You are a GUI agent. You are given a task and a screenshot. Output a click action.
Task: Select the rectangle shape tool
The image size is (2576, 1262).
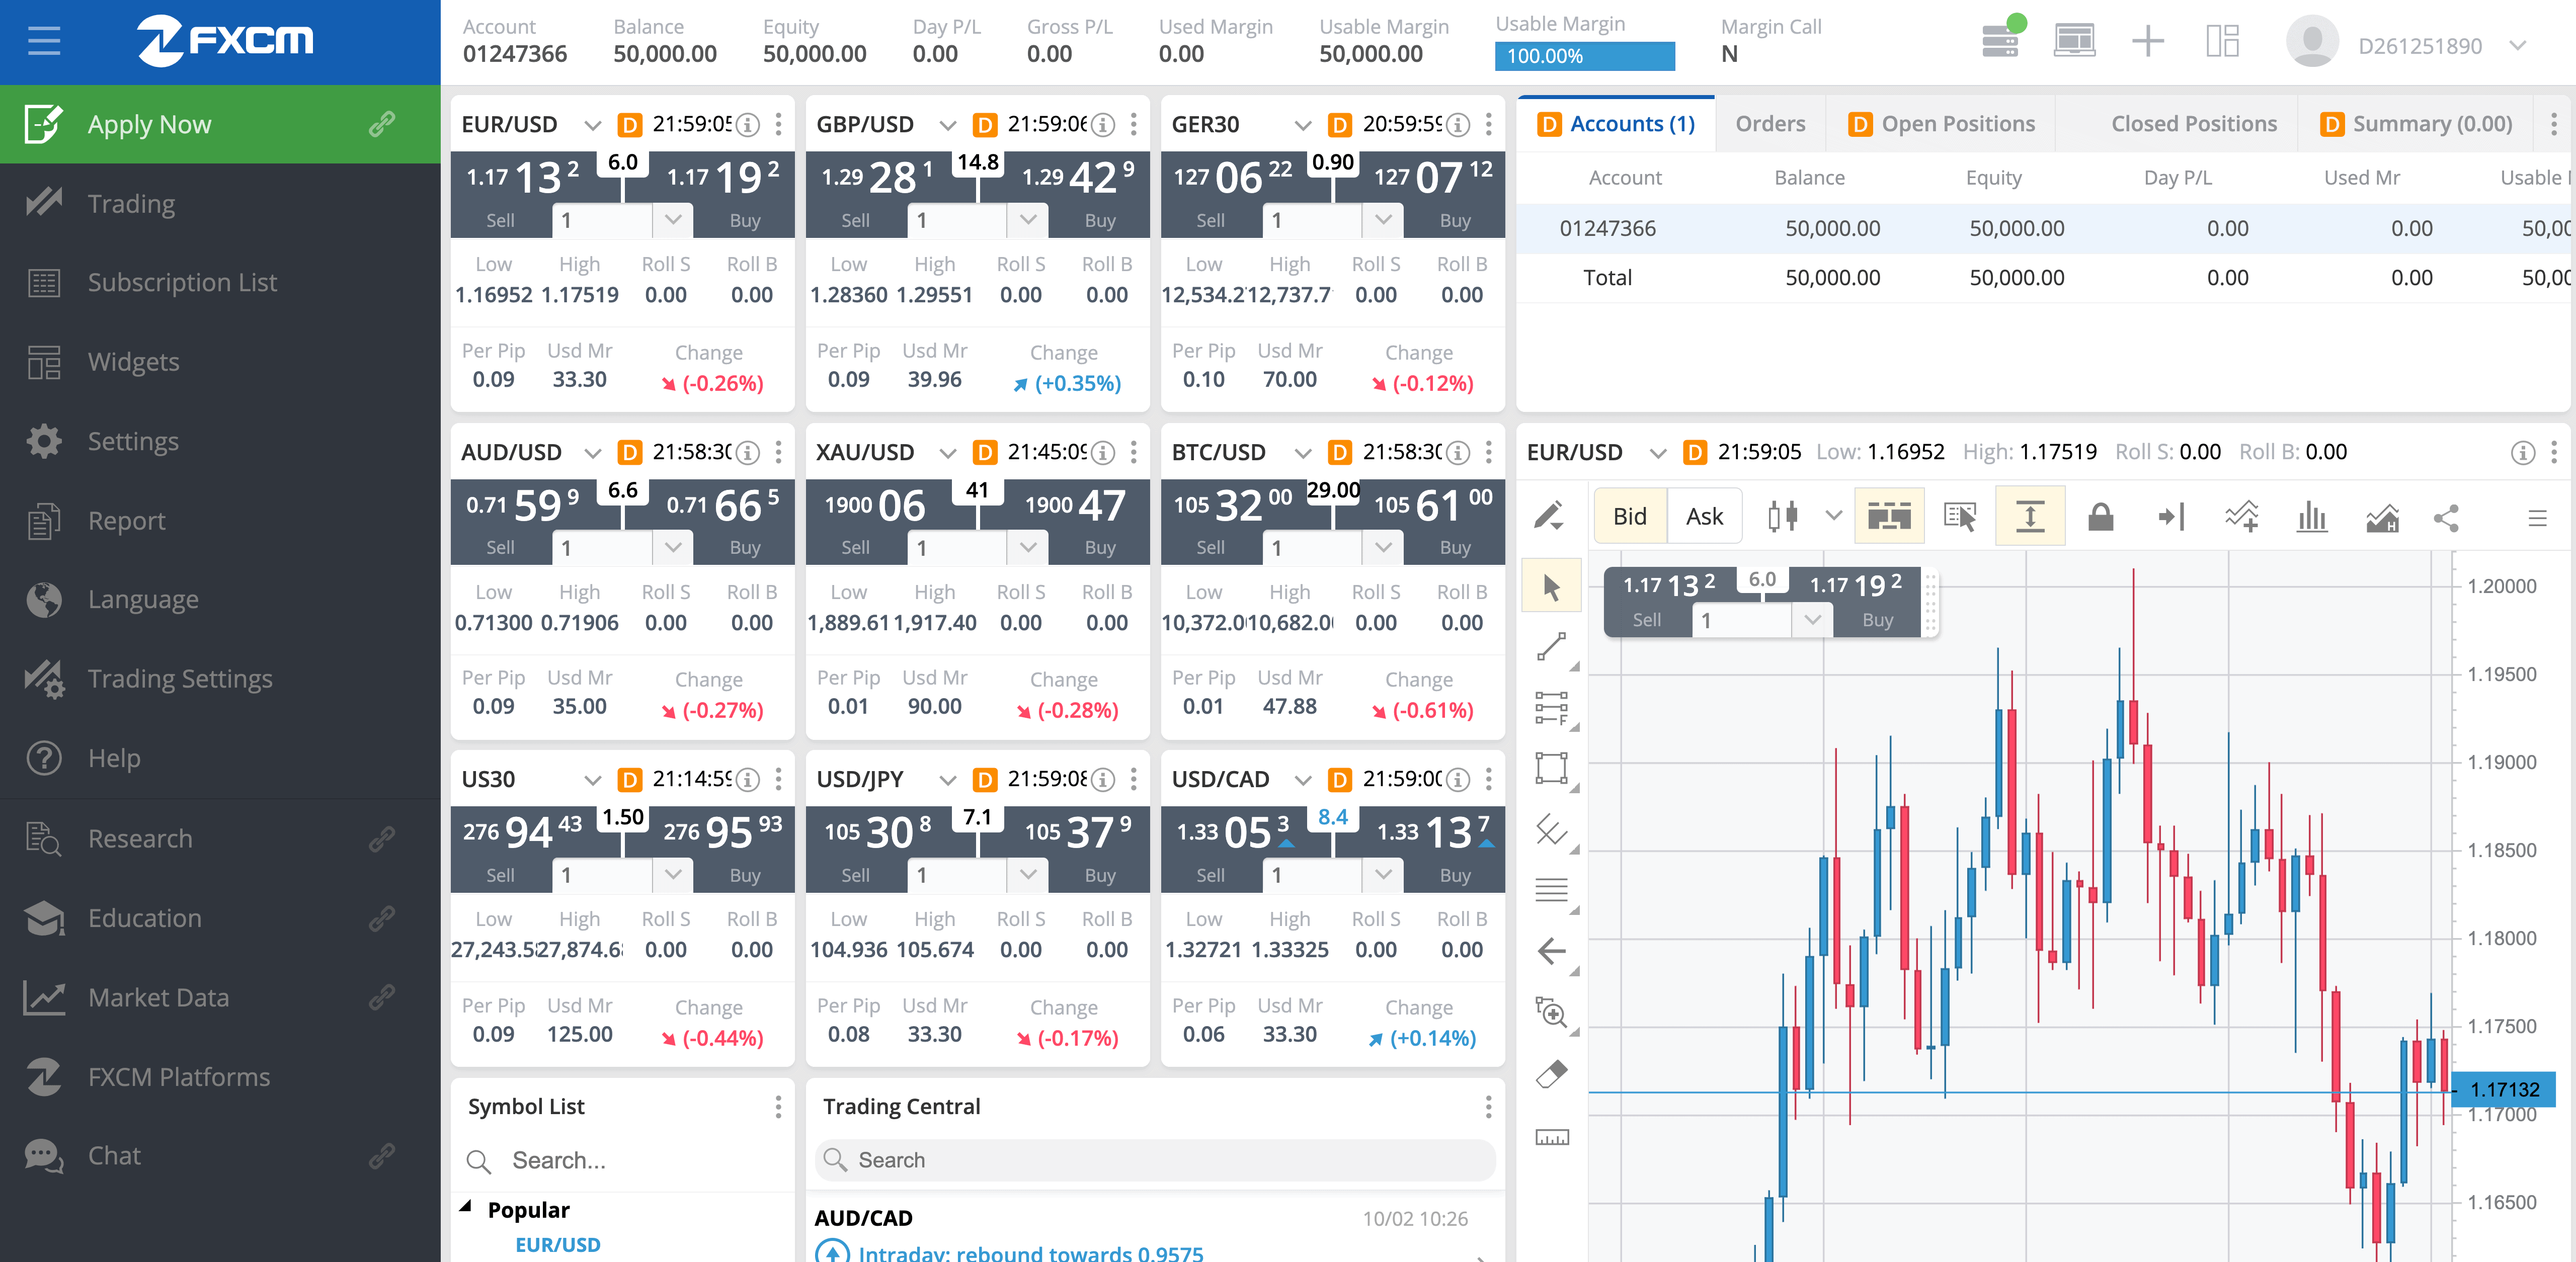tap(1551, 768)
